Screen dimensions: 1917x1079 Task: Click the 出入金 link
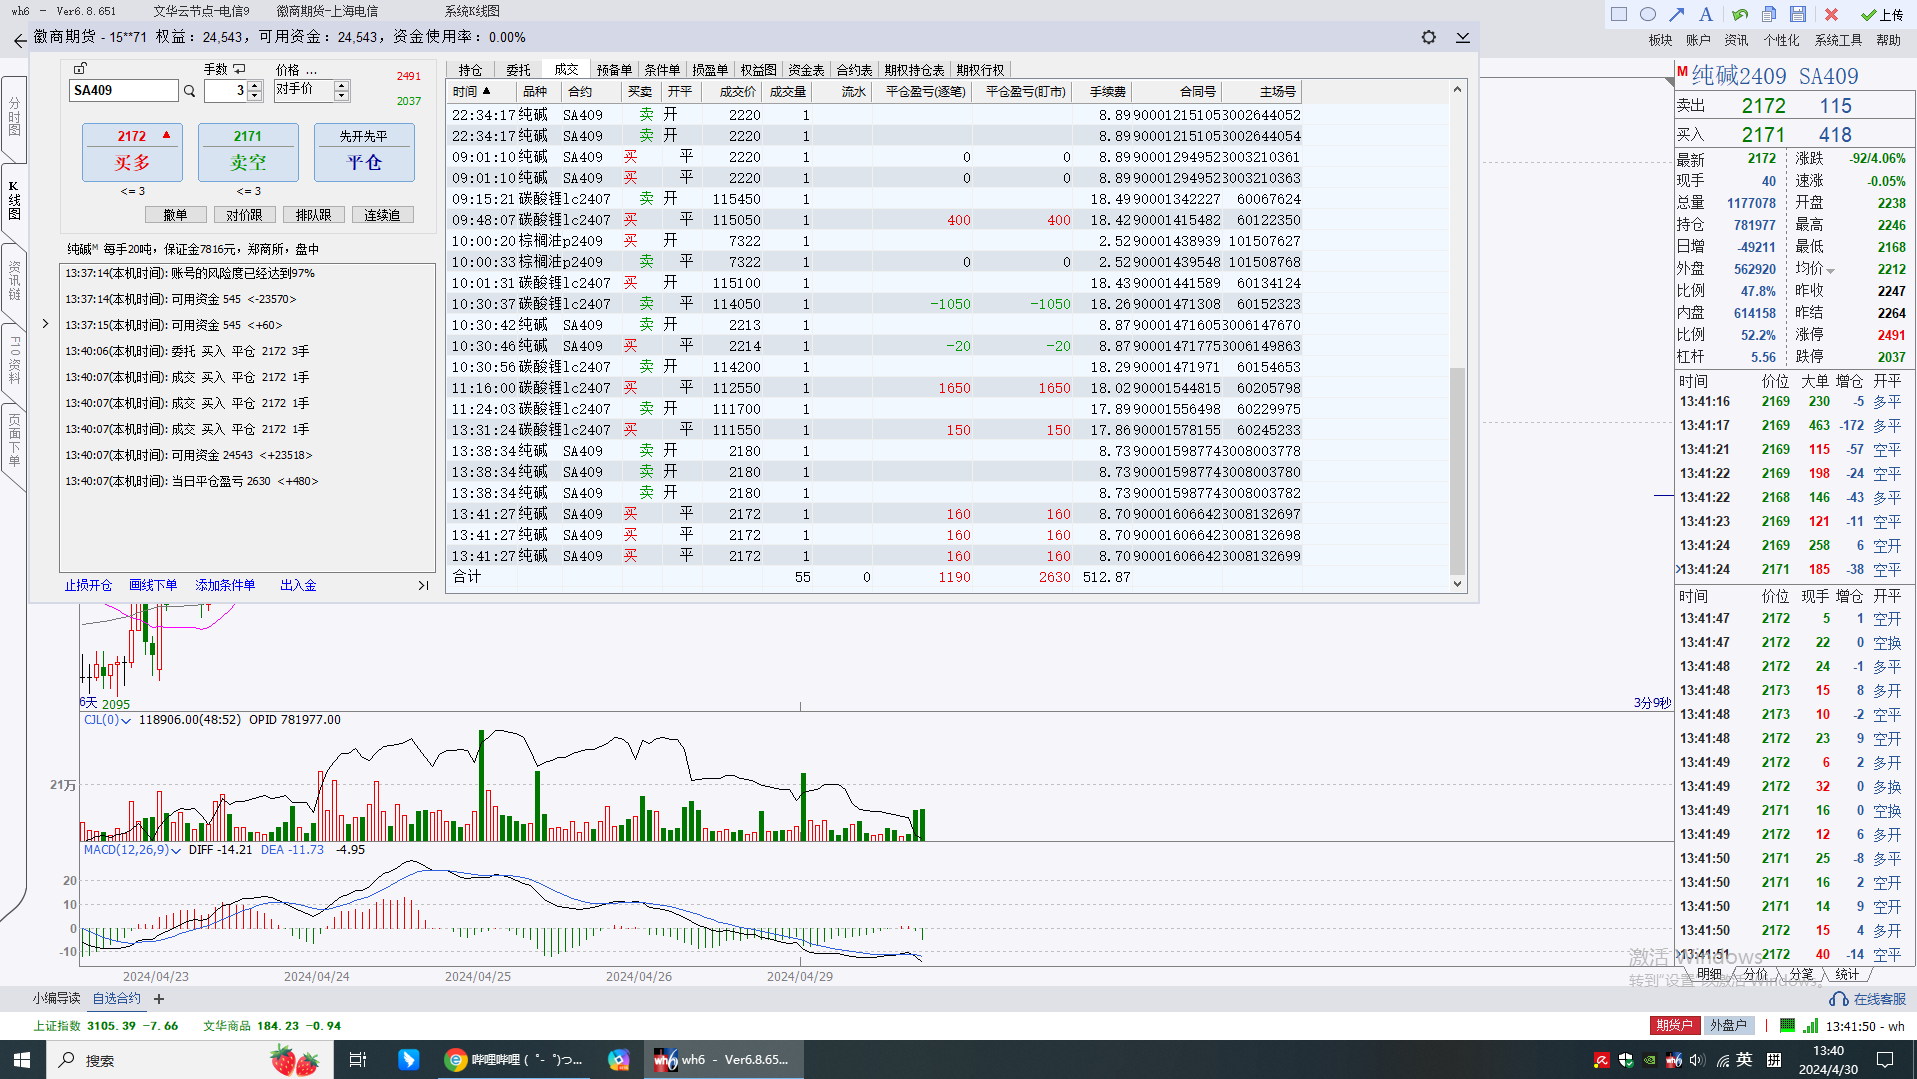(298, 585)
